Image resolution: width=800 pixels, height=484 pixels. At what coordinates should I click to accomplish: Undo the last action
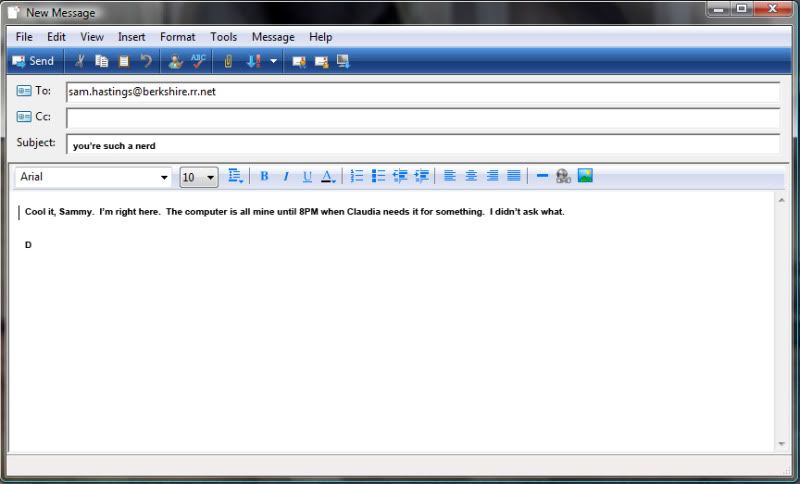coord(146,61)
